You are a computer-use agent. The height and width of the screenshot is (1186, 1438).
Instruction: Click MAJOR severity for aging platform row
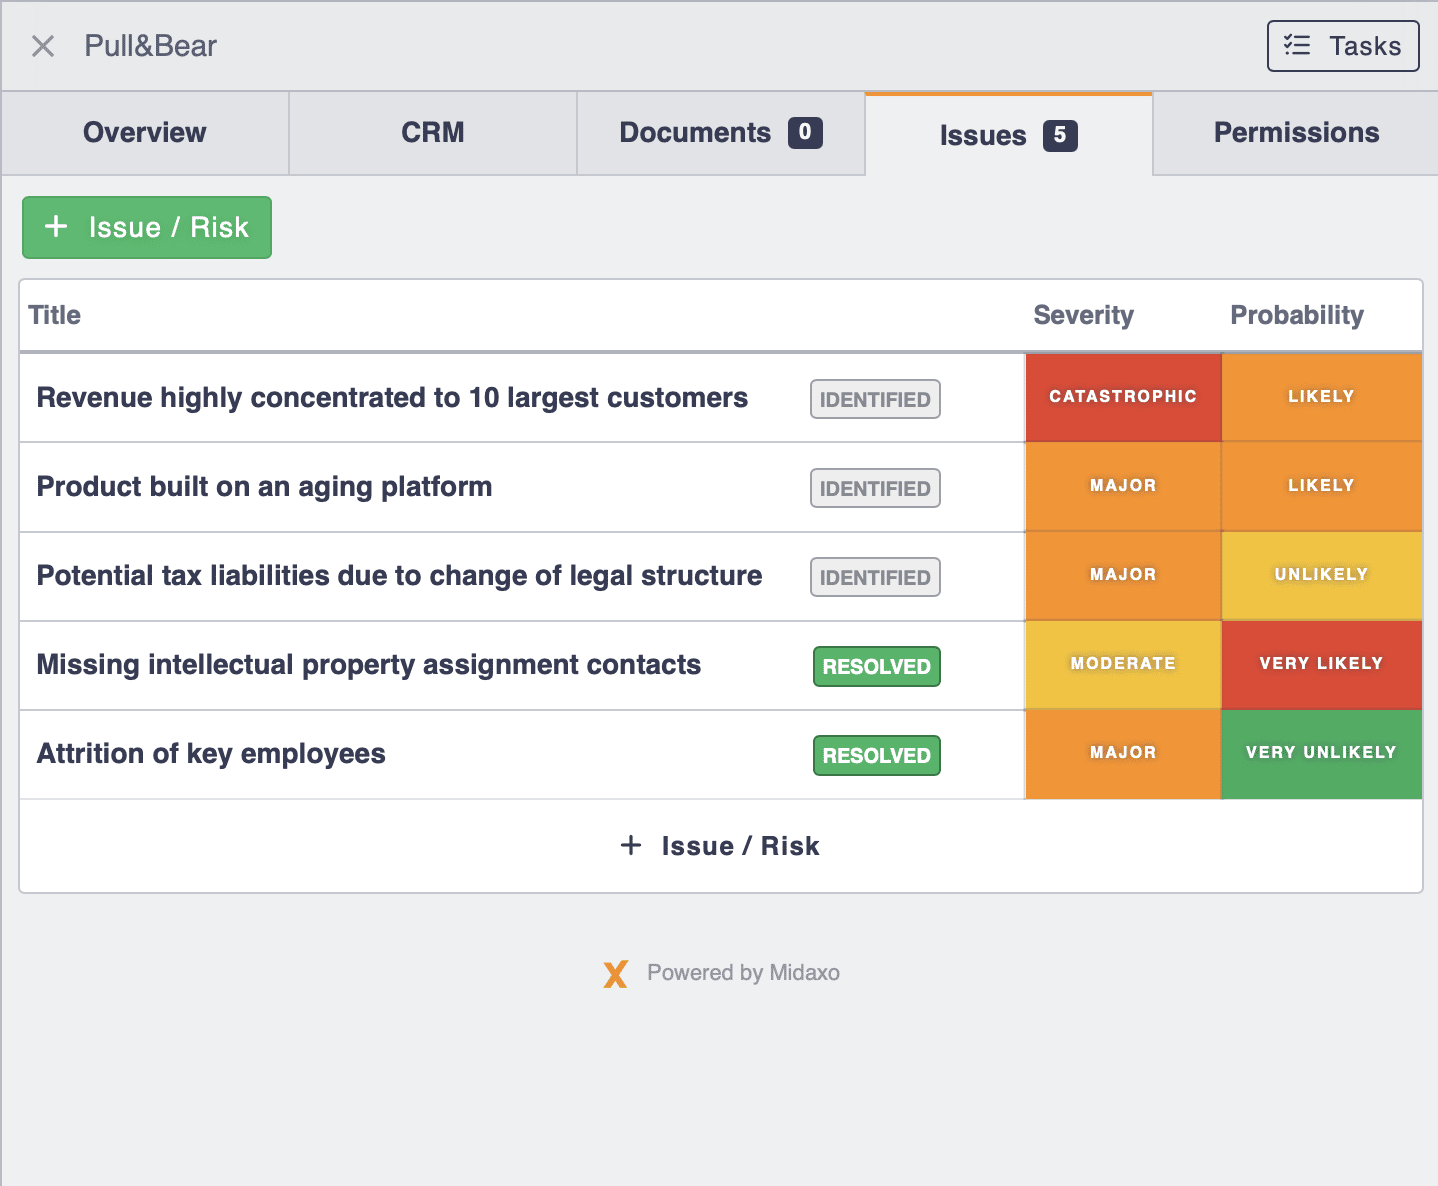click(1123, 486)
